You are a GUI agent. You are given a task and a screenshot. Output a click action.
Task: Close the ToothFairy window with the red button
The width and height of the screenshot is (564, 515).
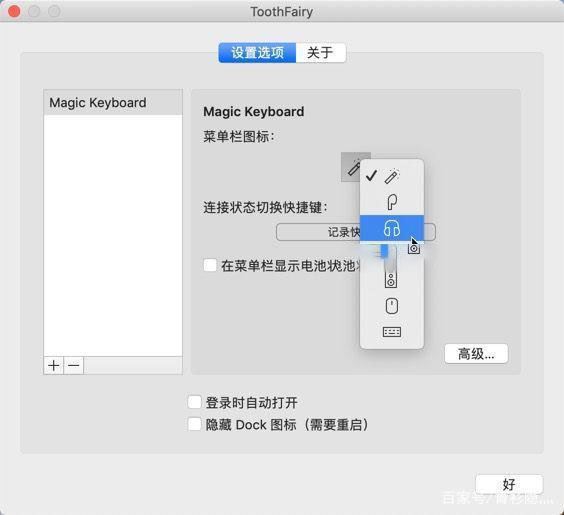click(14, 12)
